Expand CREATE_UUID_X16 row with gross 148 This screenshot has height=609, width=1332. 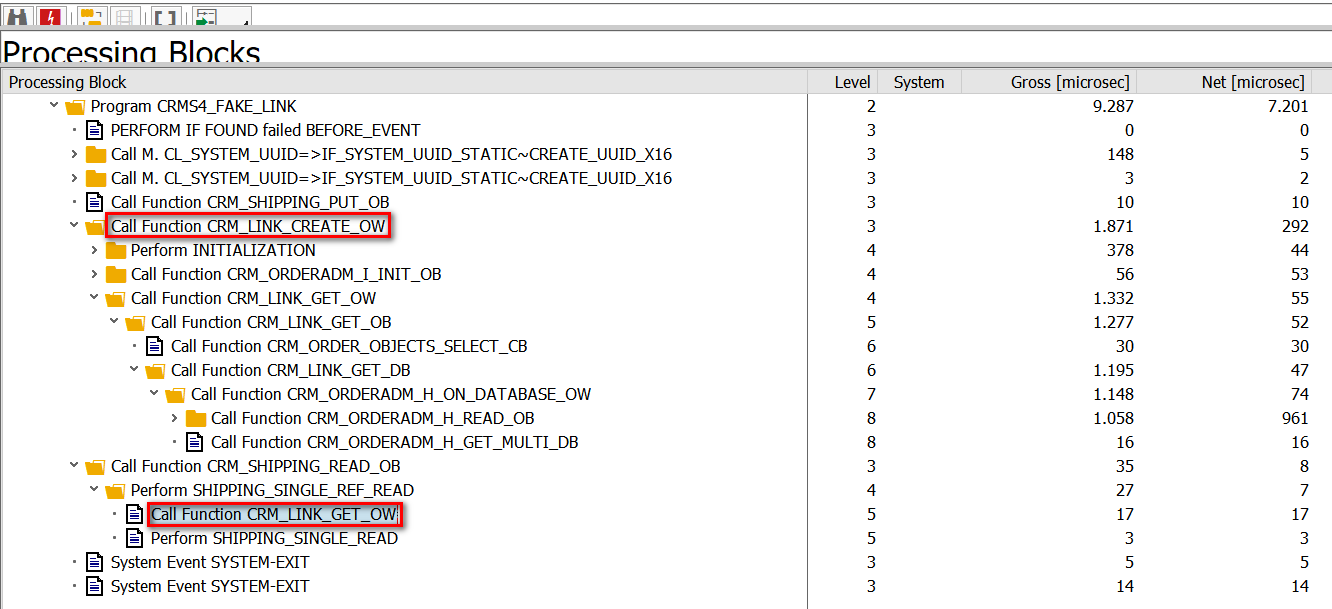pos(74,154)
